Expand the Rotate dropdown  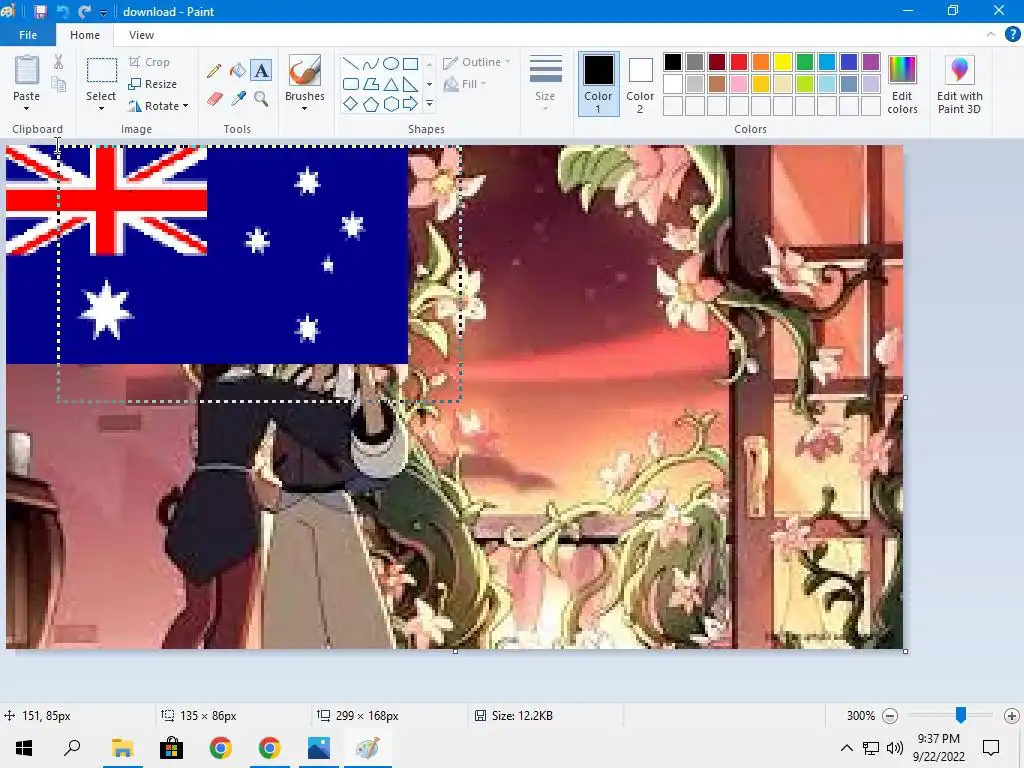(185, 106)
